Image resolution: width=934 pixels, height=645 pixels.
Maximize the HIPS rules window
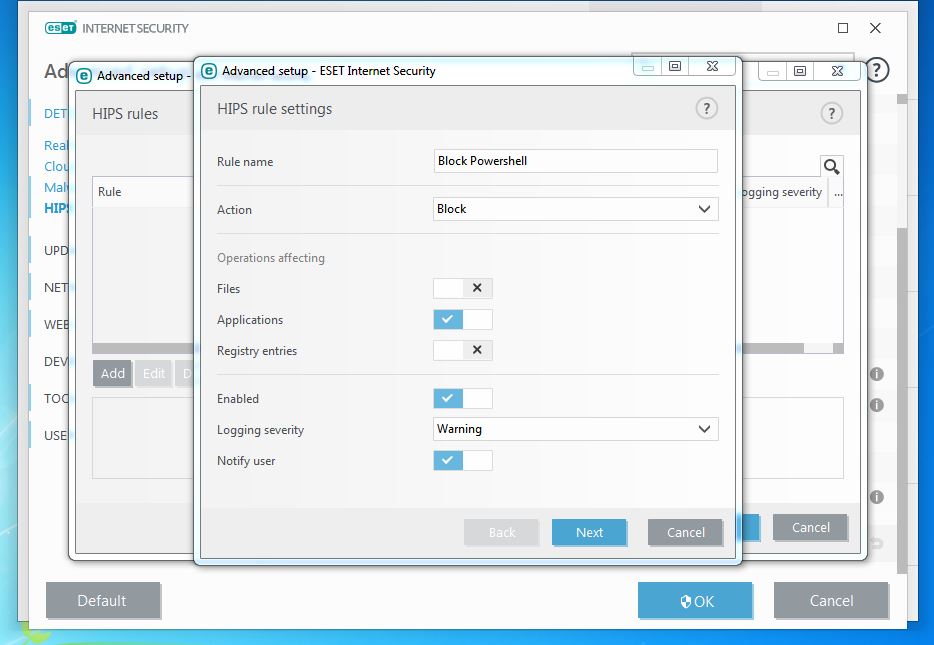[800, 71]
